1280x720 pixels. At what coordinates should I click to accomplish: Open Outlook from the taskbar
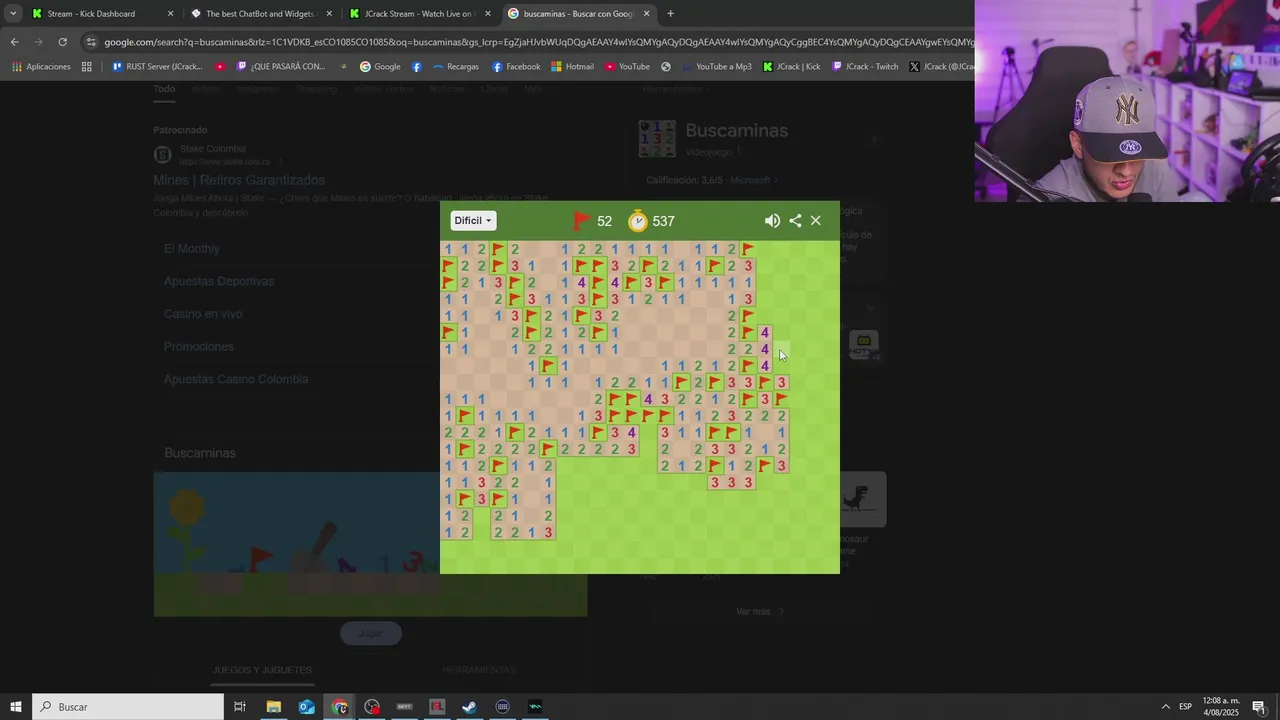tap(306, 707)
